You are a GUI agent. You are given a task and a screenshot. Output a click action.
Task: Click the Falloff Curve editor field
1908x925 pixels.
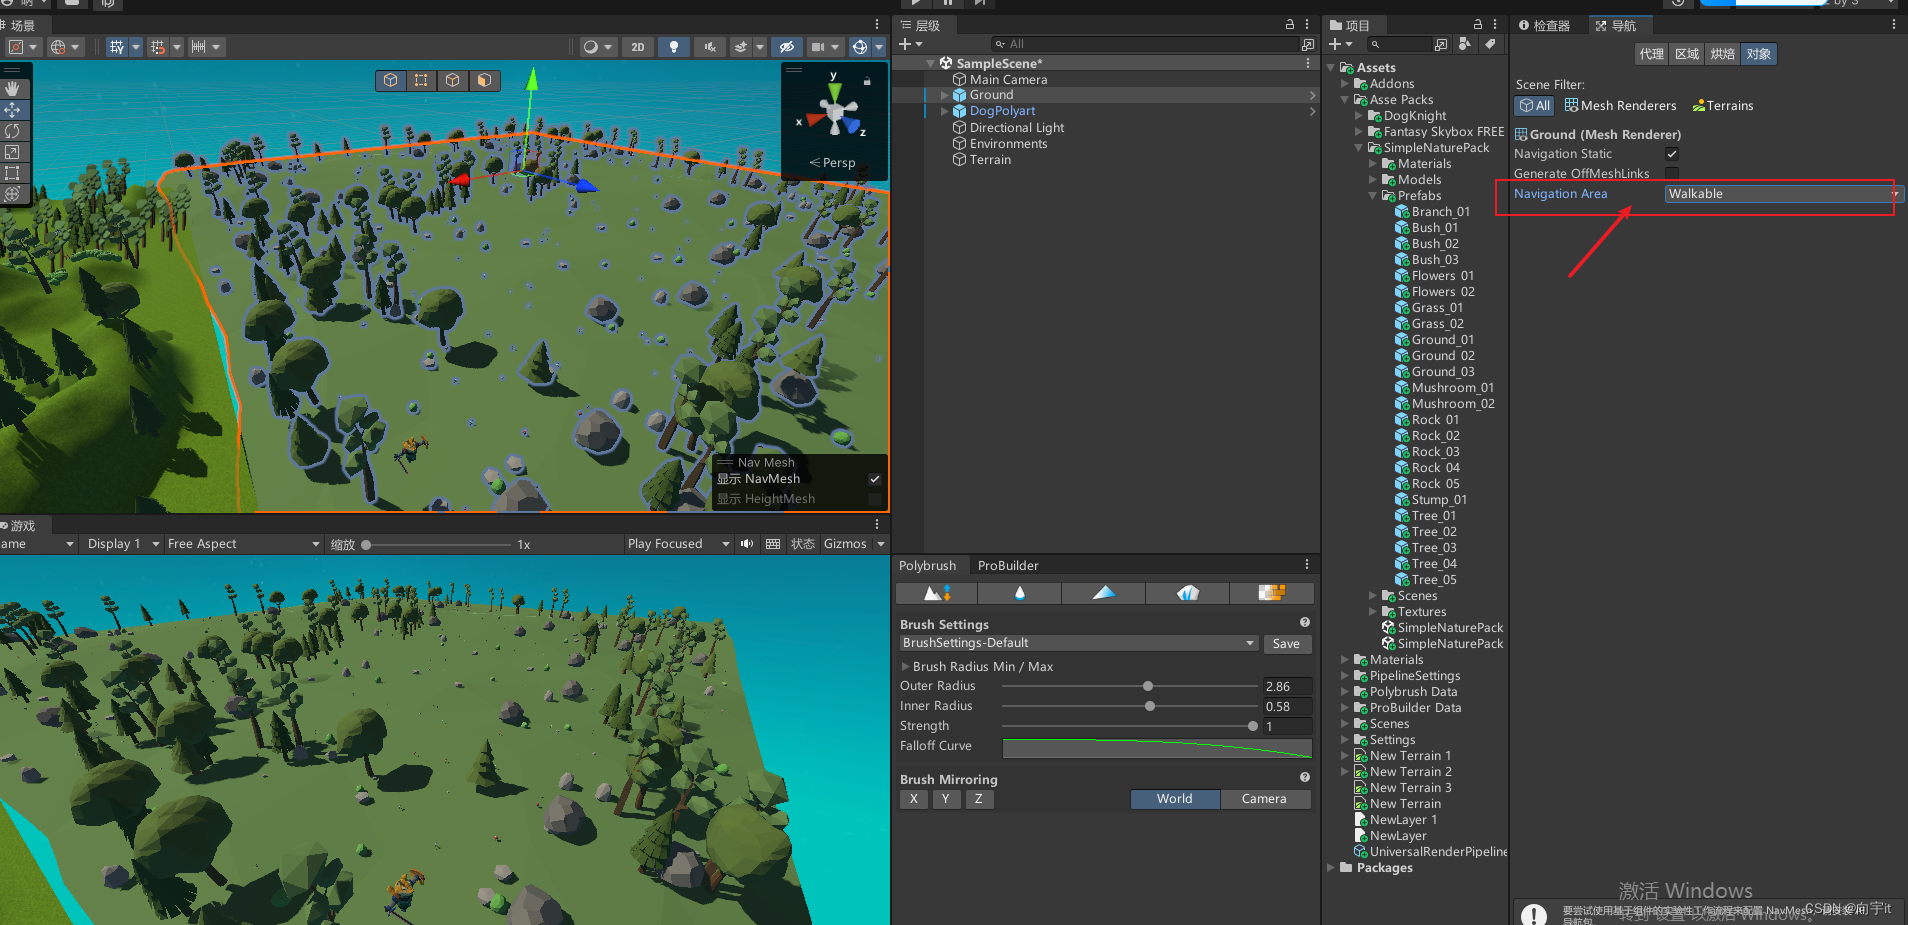tap(1157, 748)
